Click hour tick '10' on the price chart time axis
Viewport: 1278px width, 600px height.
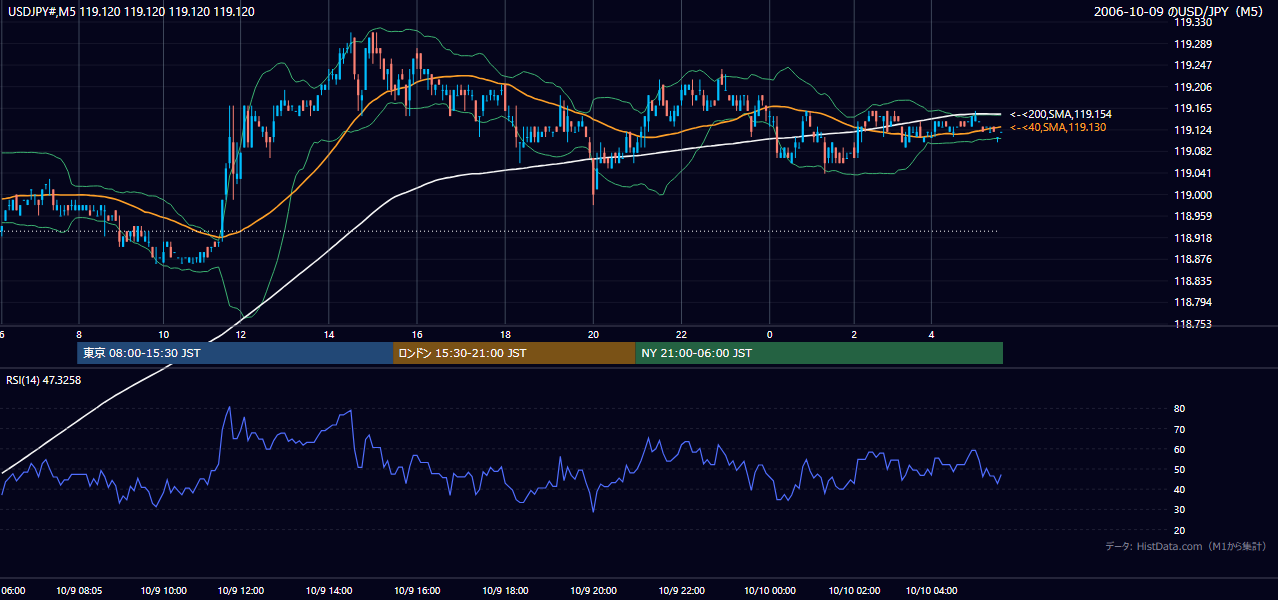pos(164,334)
